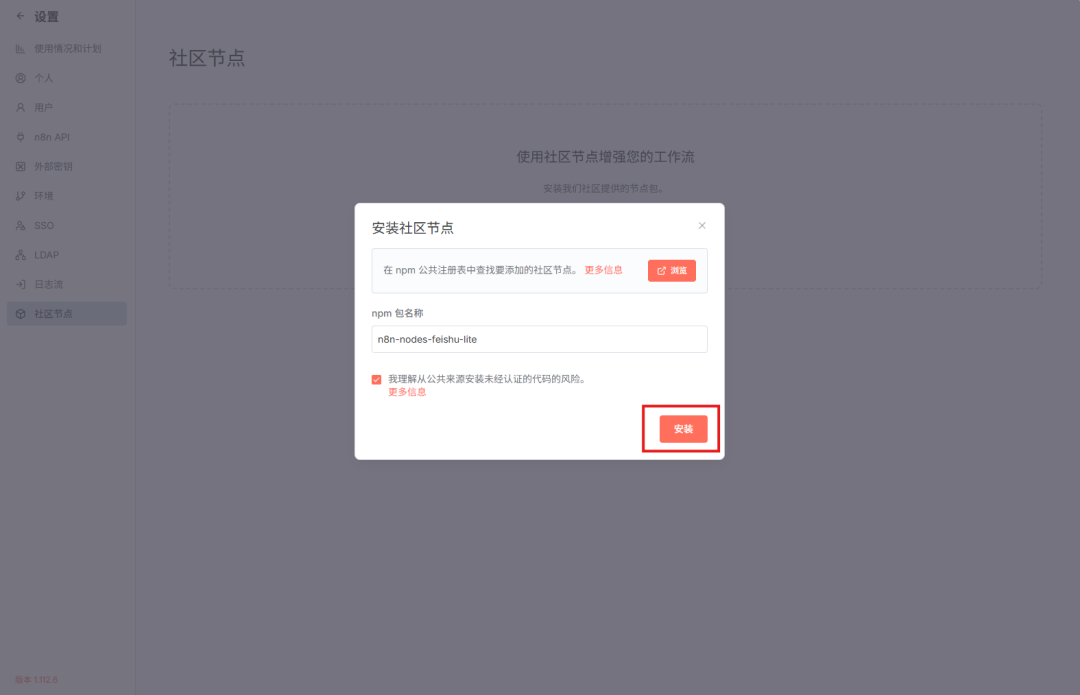Click the 浏览 browse button
The width and height of the screenshot is (1080, 695).
point(671,271)
